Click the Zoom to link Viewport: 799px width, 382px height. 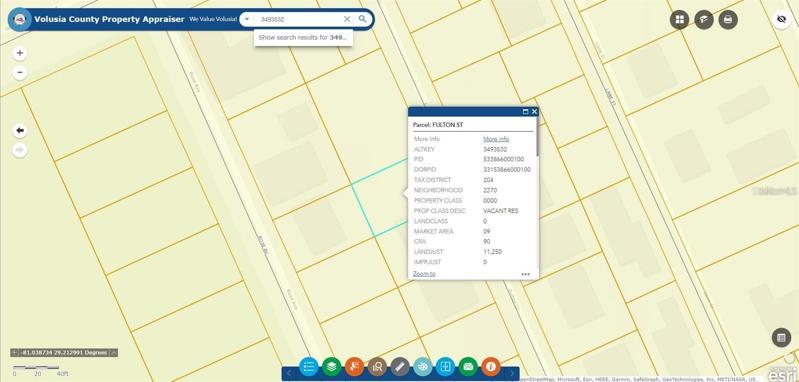pyautogui.click(x=424, y=274)
